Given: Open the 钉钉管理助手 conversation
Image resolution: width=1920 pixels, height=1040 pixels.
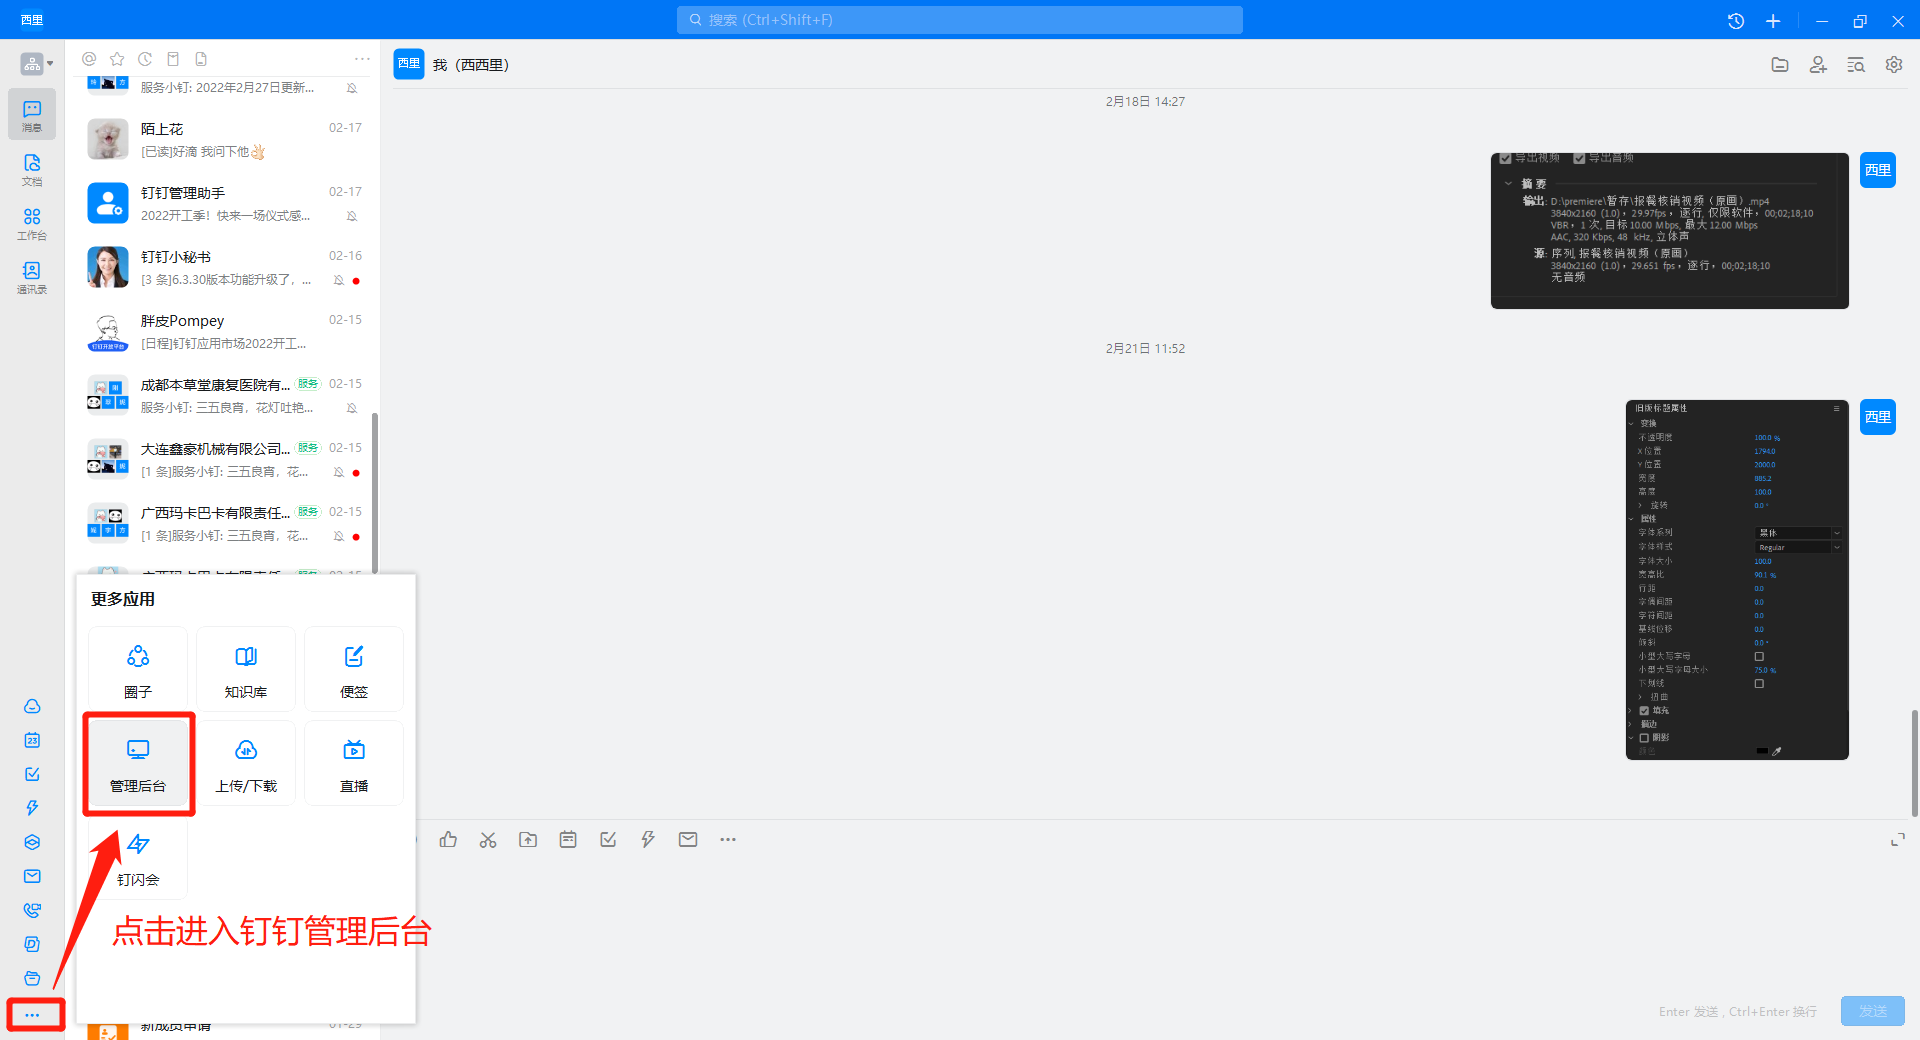Looking at the screenshot, I should (x=224, y=204).
